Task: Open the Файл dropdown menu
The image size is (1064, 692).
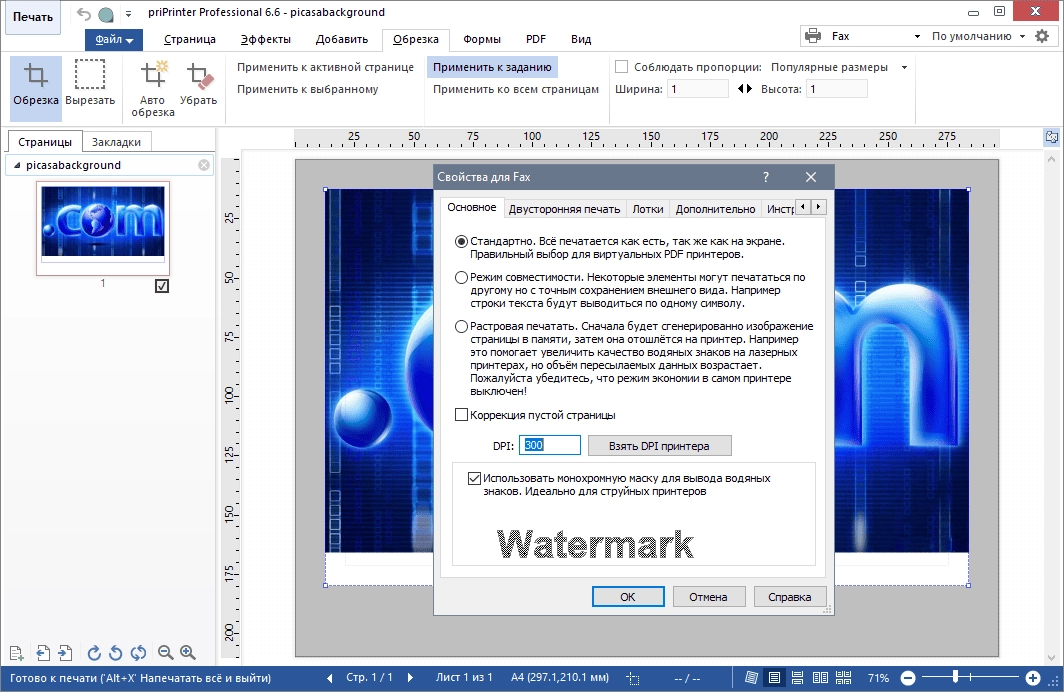Action: click(x=114, y=39)
